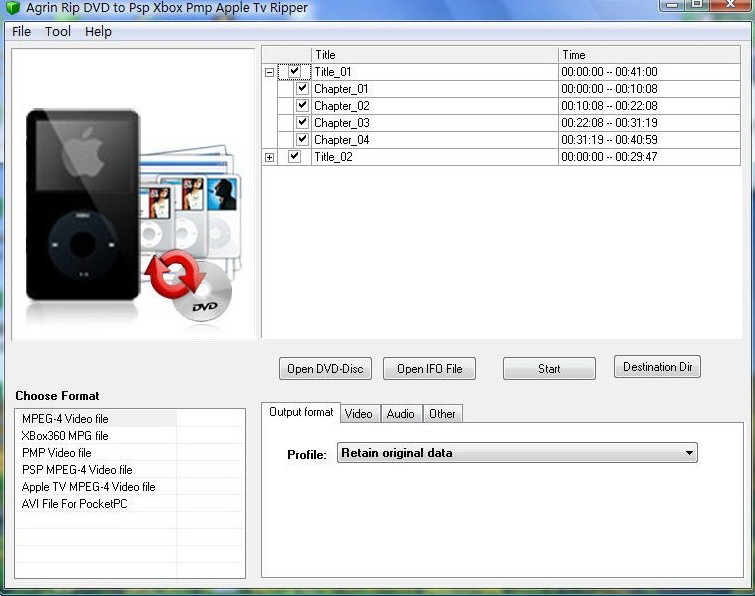Image resolution: width=755 pixels, height=596 pixels.
Task: Switch to the Other tab
Action: tap(442, 414)
